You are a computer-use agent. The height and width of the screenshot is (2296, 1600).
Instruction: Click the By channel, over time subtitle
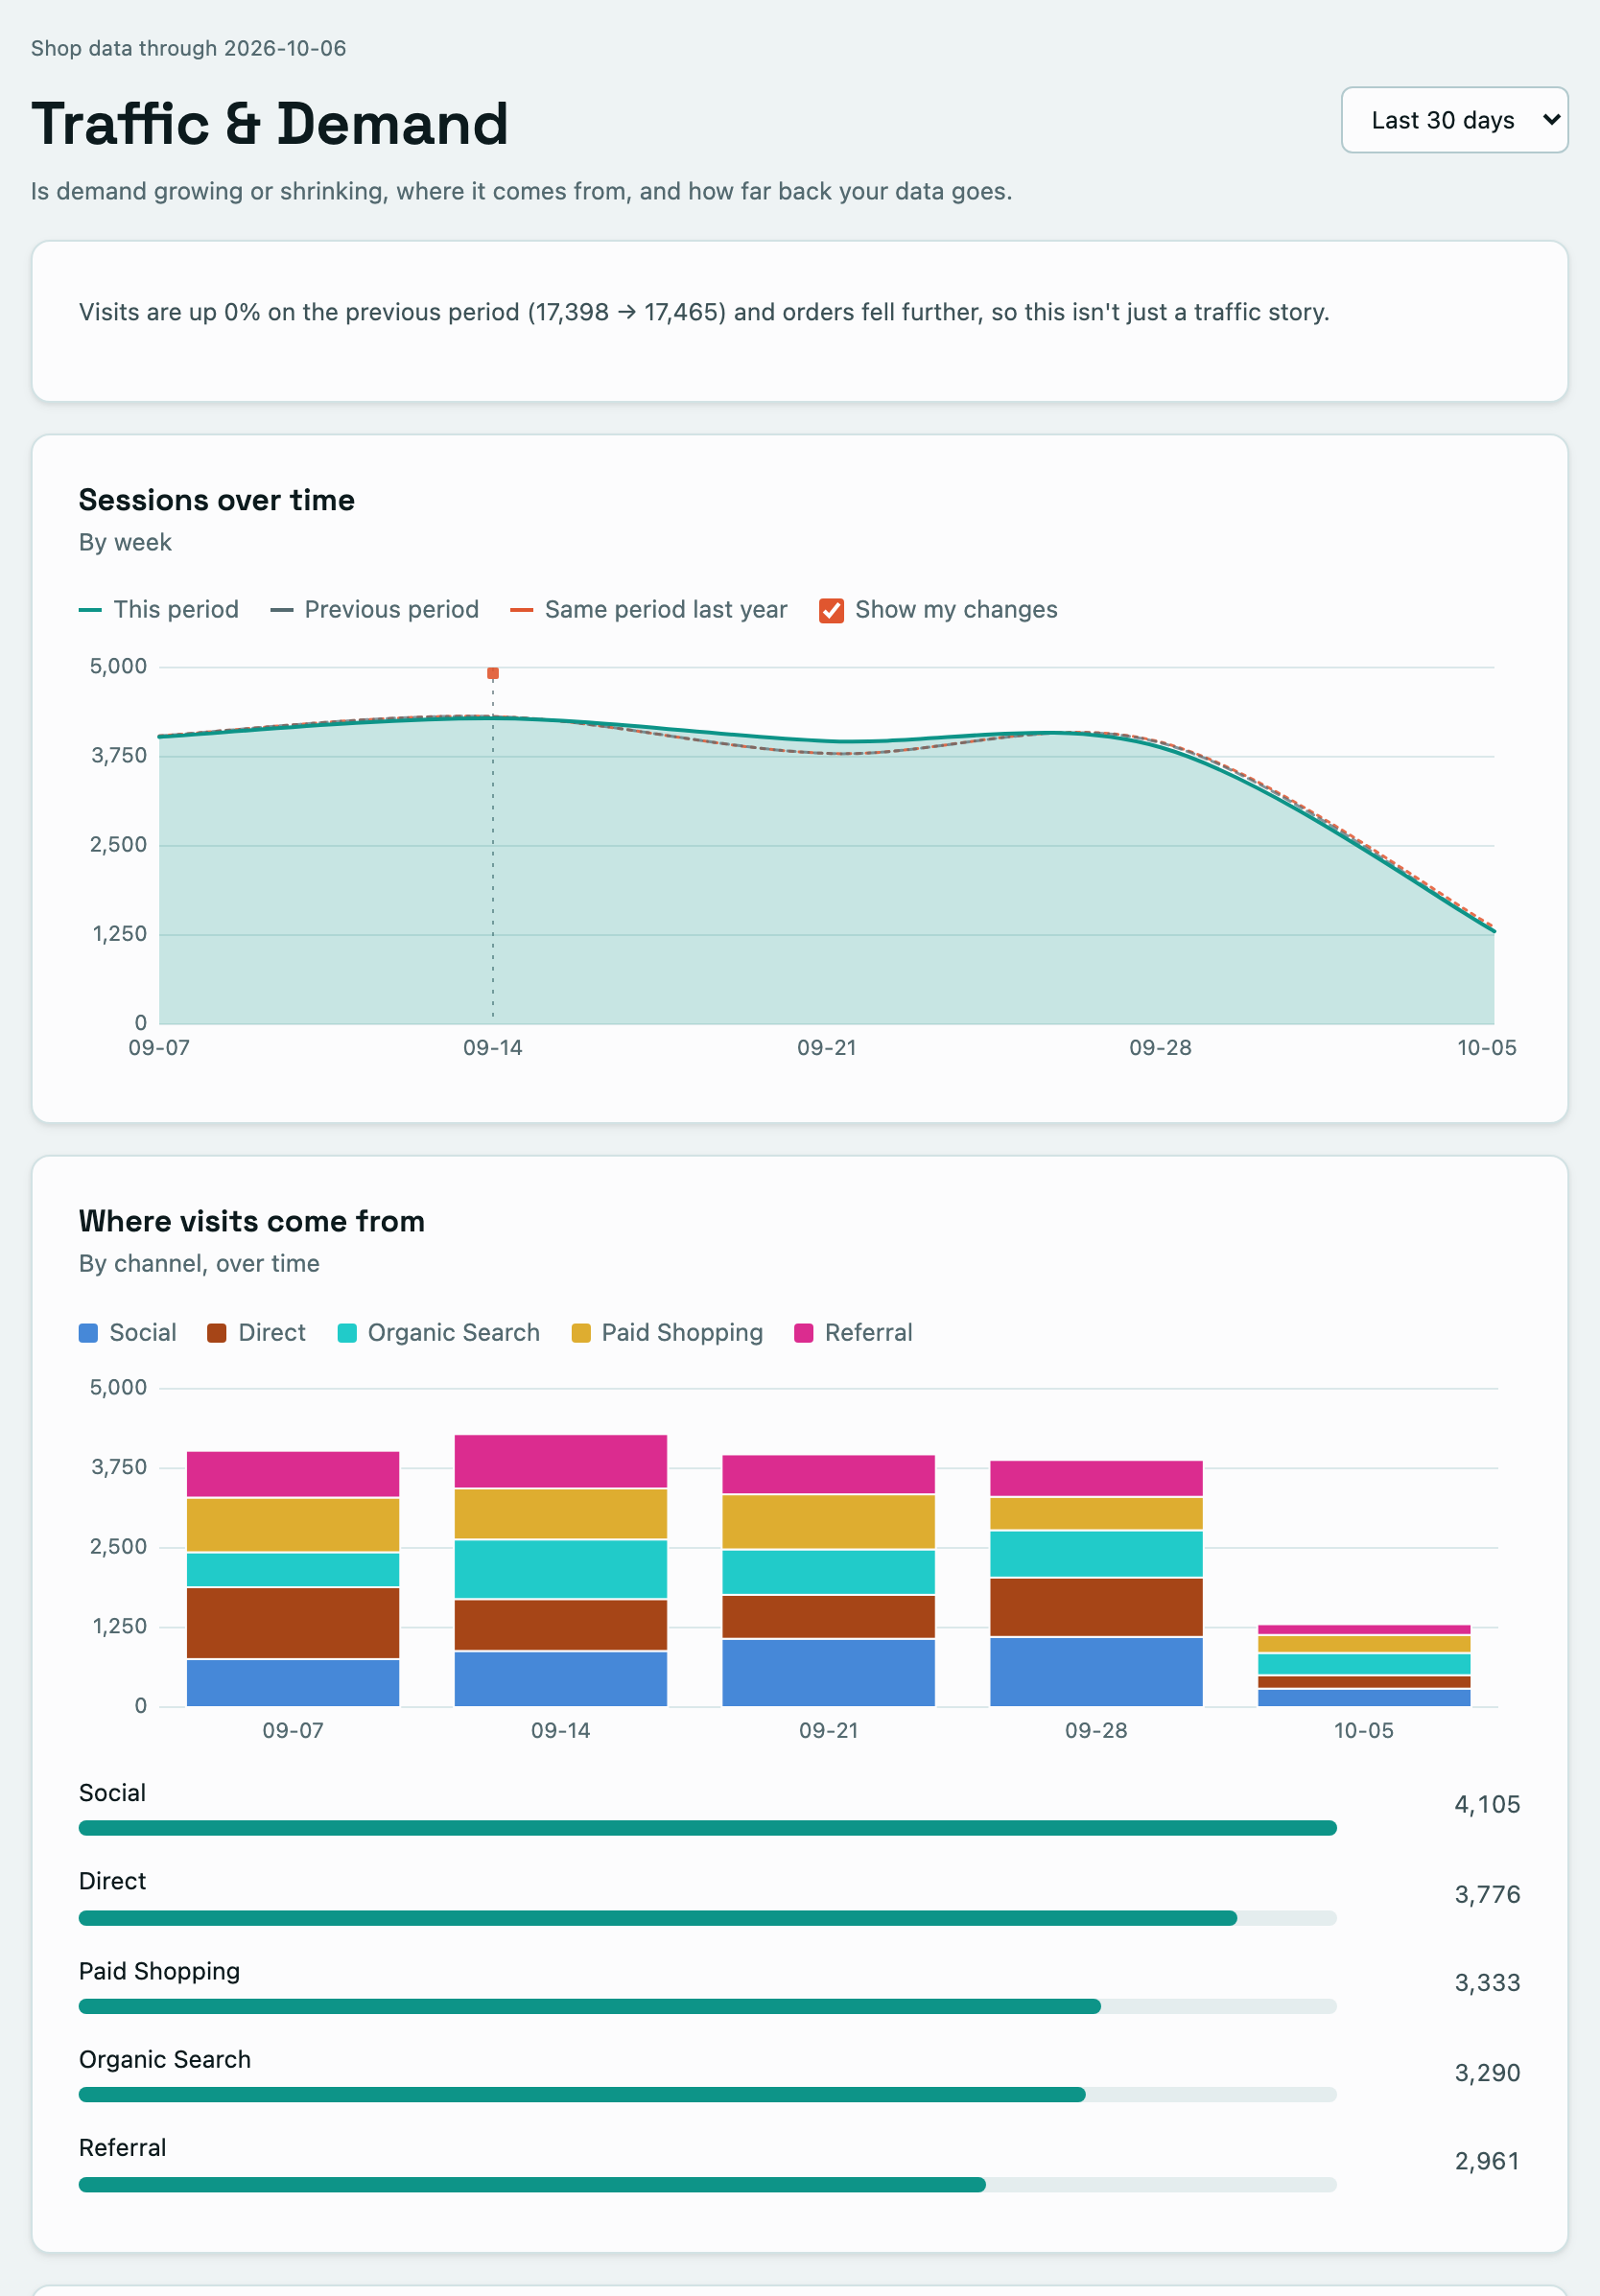(x=199, y=1264)
